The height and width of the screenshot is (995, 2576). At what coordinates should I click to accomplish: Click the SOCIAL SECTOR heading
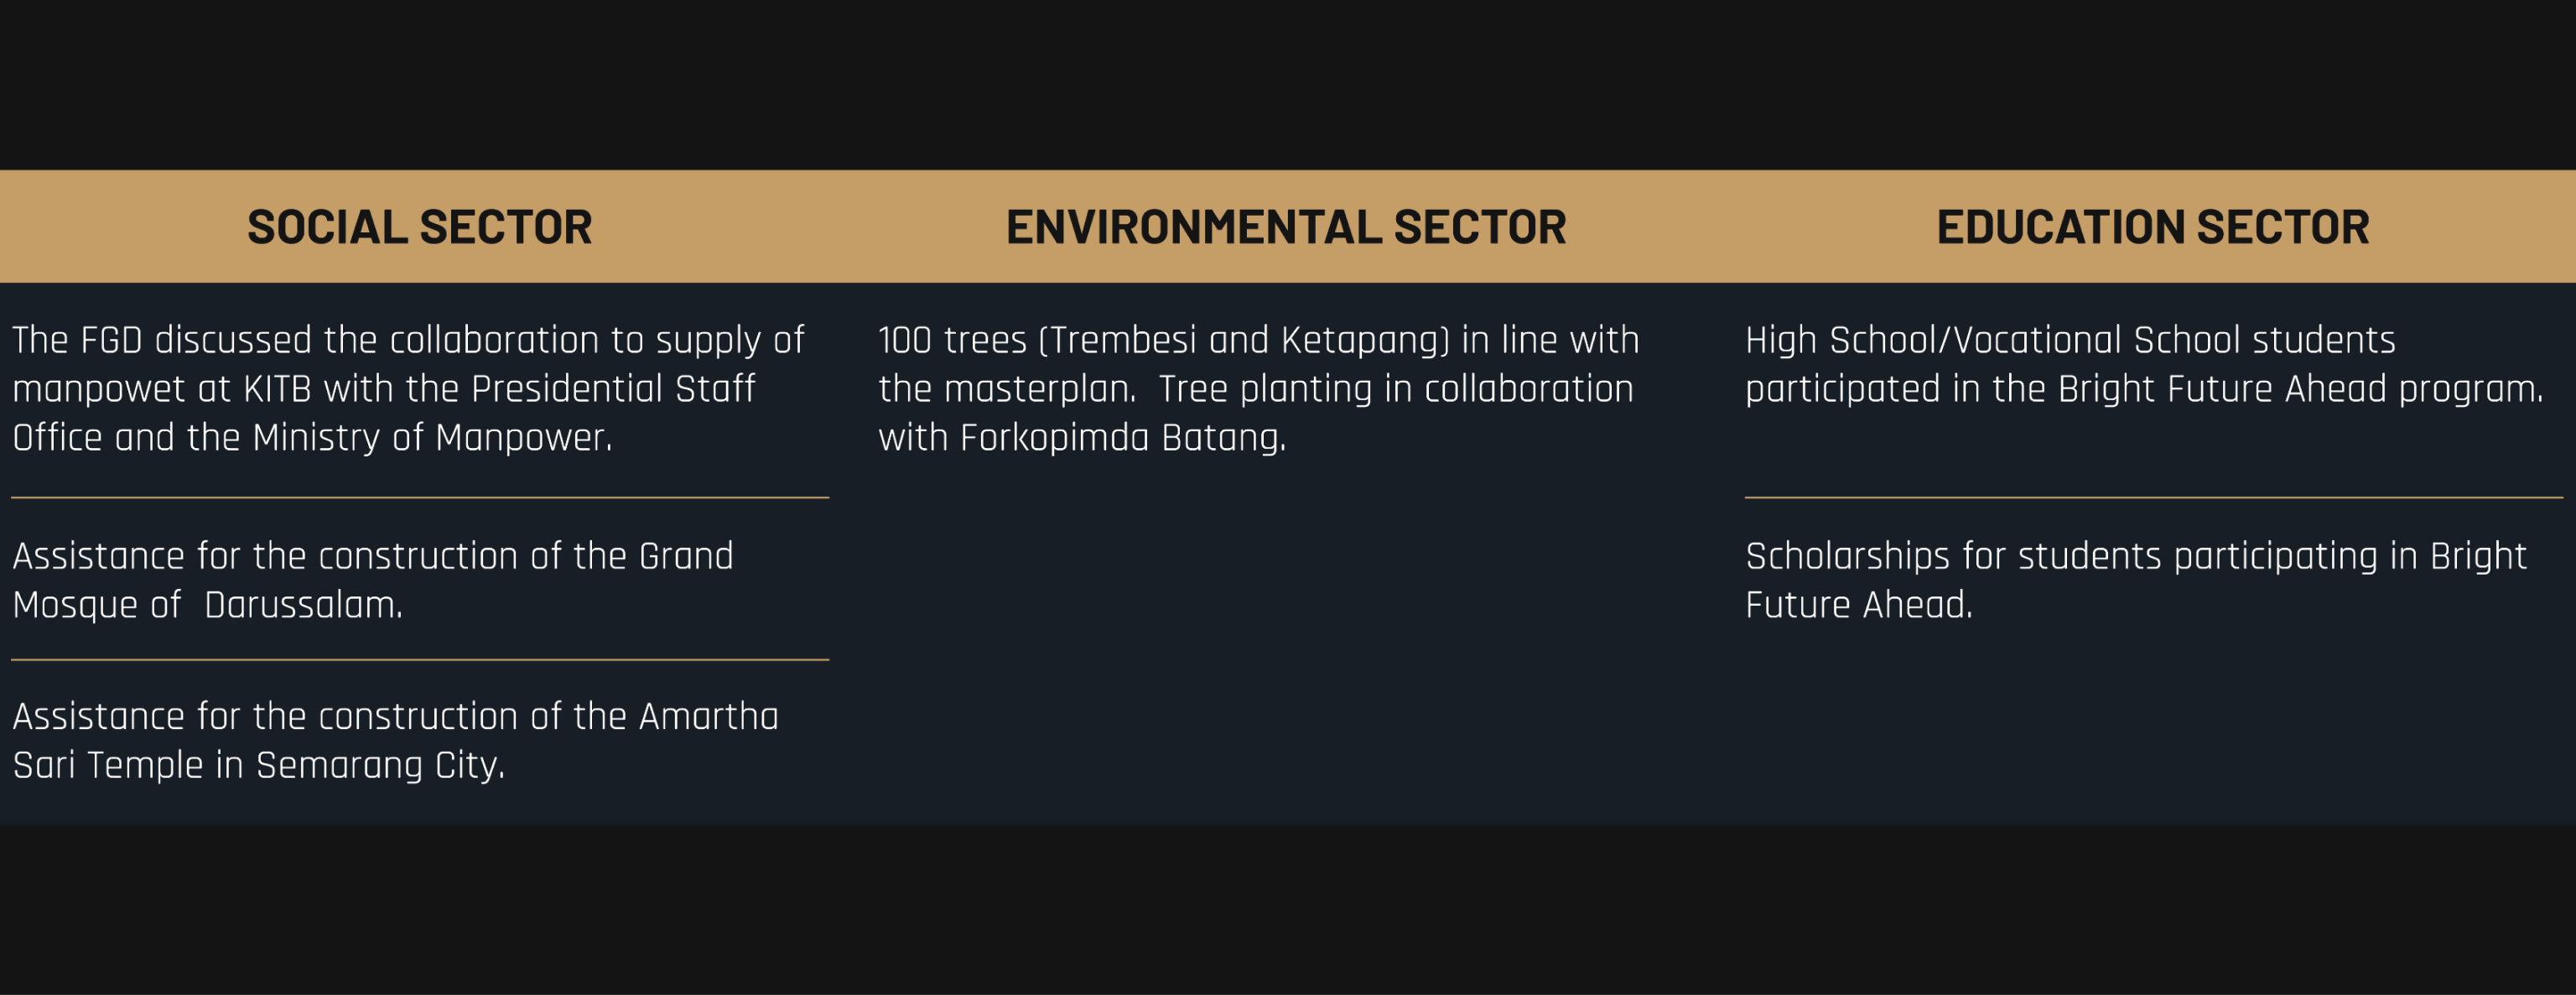[x=419, y=227]
